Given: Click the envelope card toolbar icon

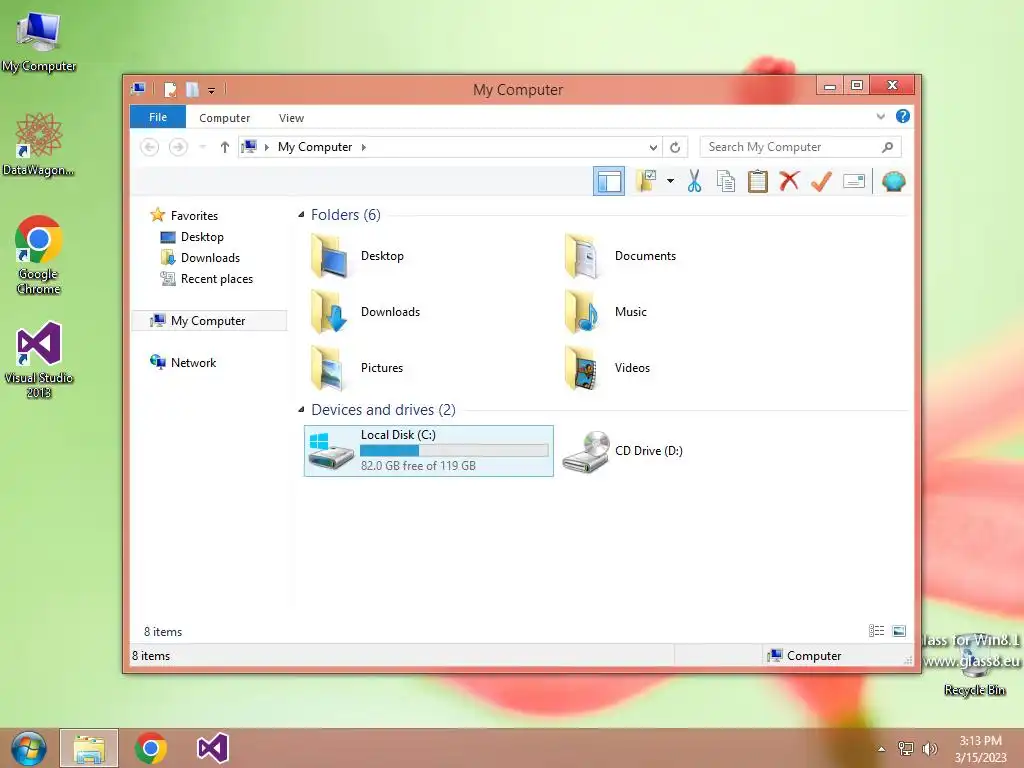Looking at the screenshot, I should (x=854, y=181).
